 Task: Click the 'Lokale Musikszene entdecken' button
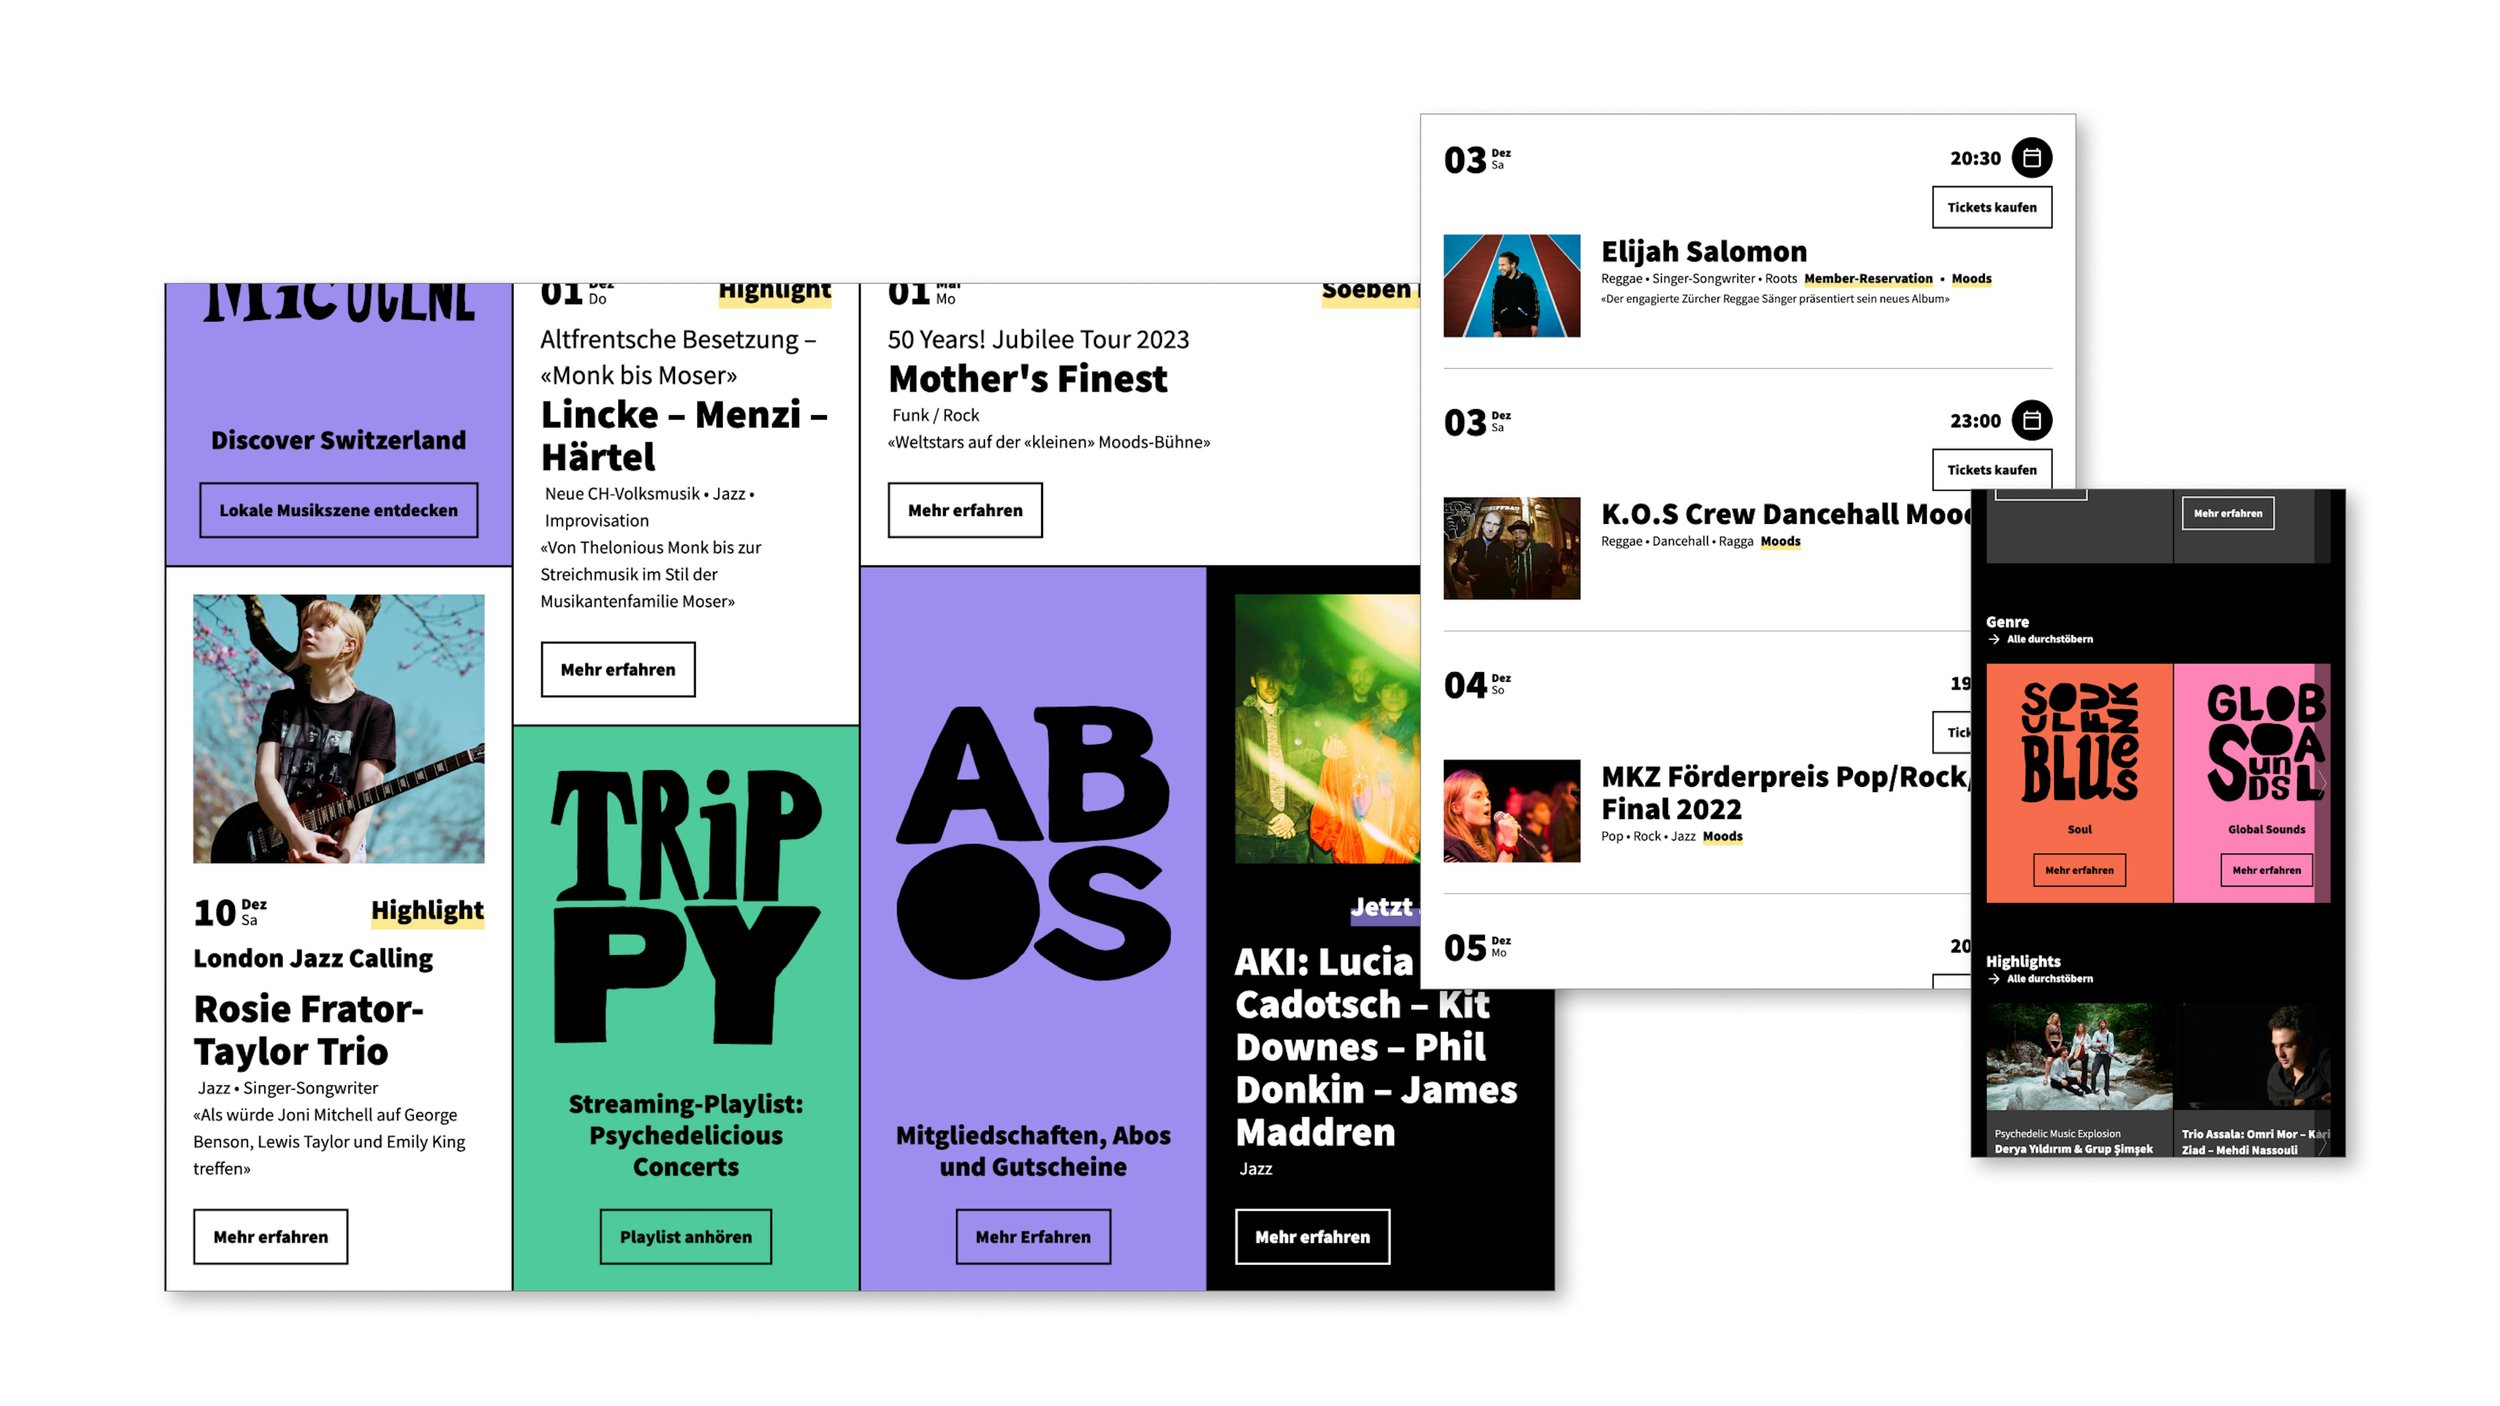(338, 510)
